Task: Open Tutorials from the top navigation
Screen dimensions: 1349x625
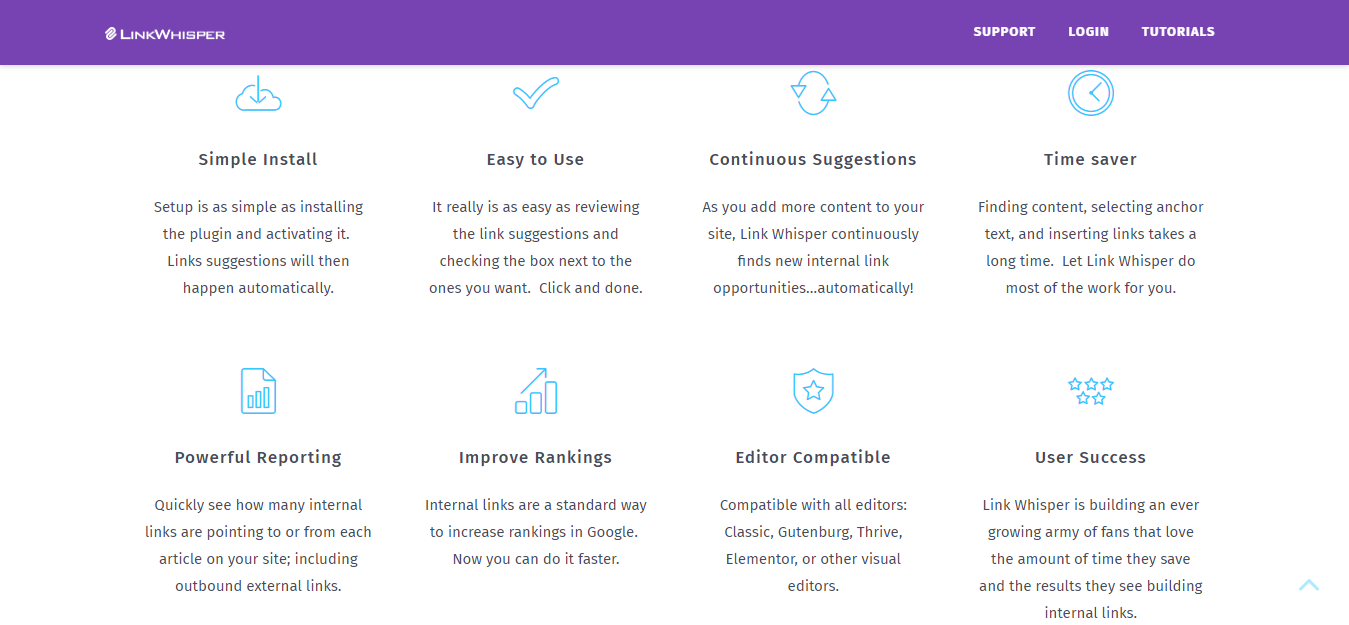Action: pos(1178,32)
